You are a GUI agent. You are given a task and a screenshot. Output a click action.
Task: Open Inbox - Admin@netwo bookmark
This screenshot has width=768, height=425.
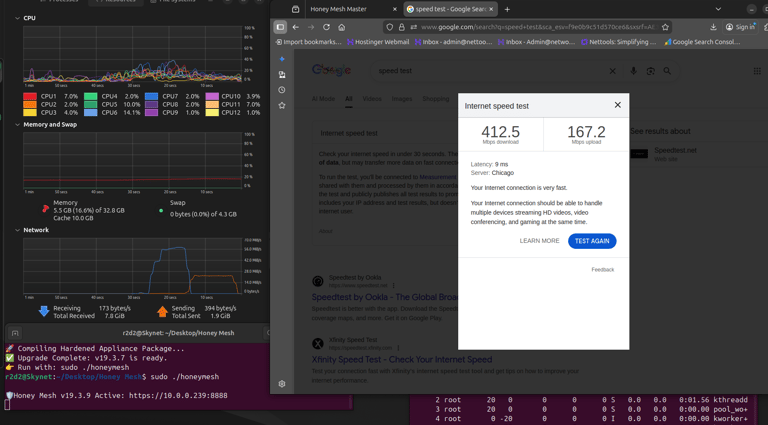tap(536, 42)
